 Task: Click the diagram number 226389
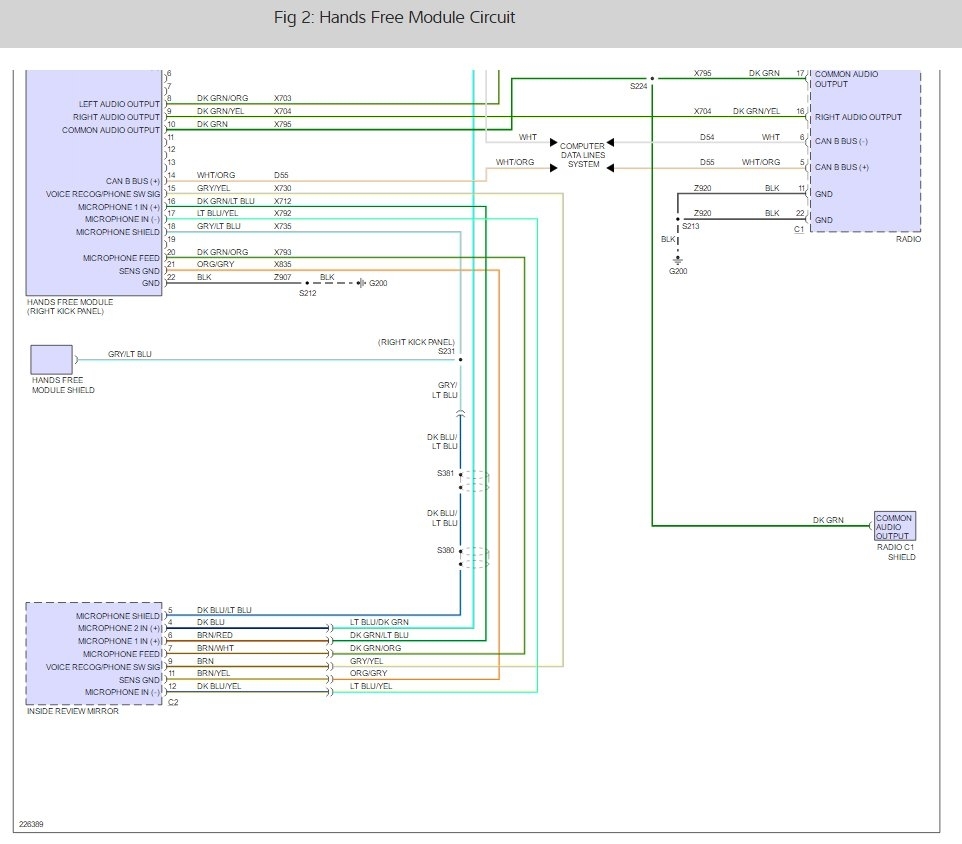[31, 825]
